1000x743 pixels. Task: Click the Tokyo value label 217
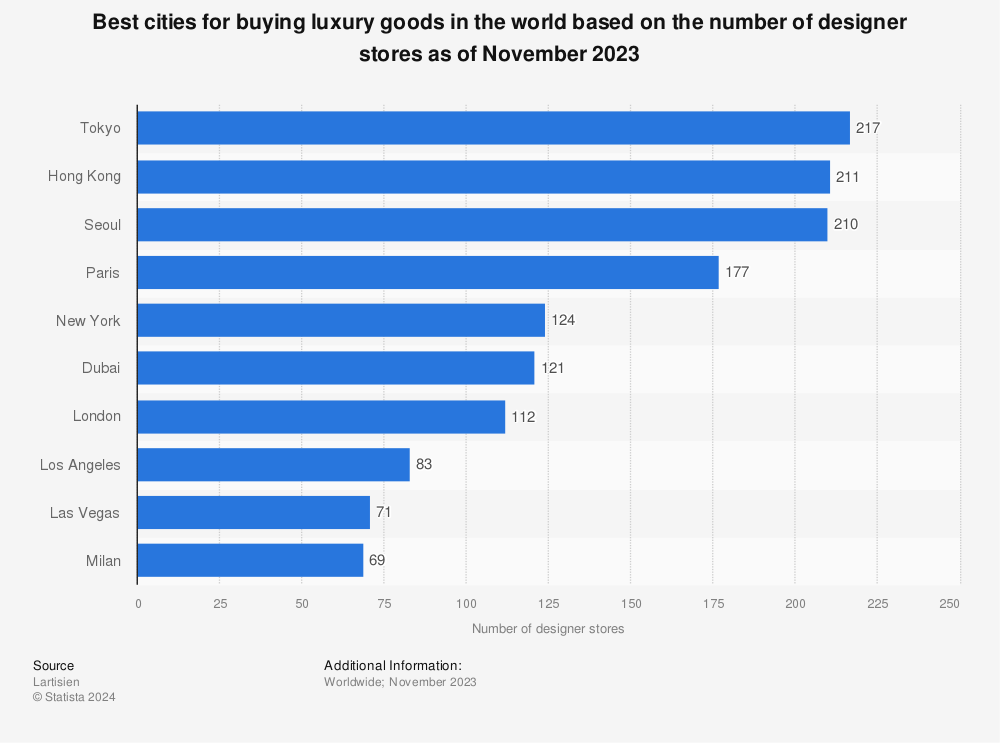[x=867, y=128]
